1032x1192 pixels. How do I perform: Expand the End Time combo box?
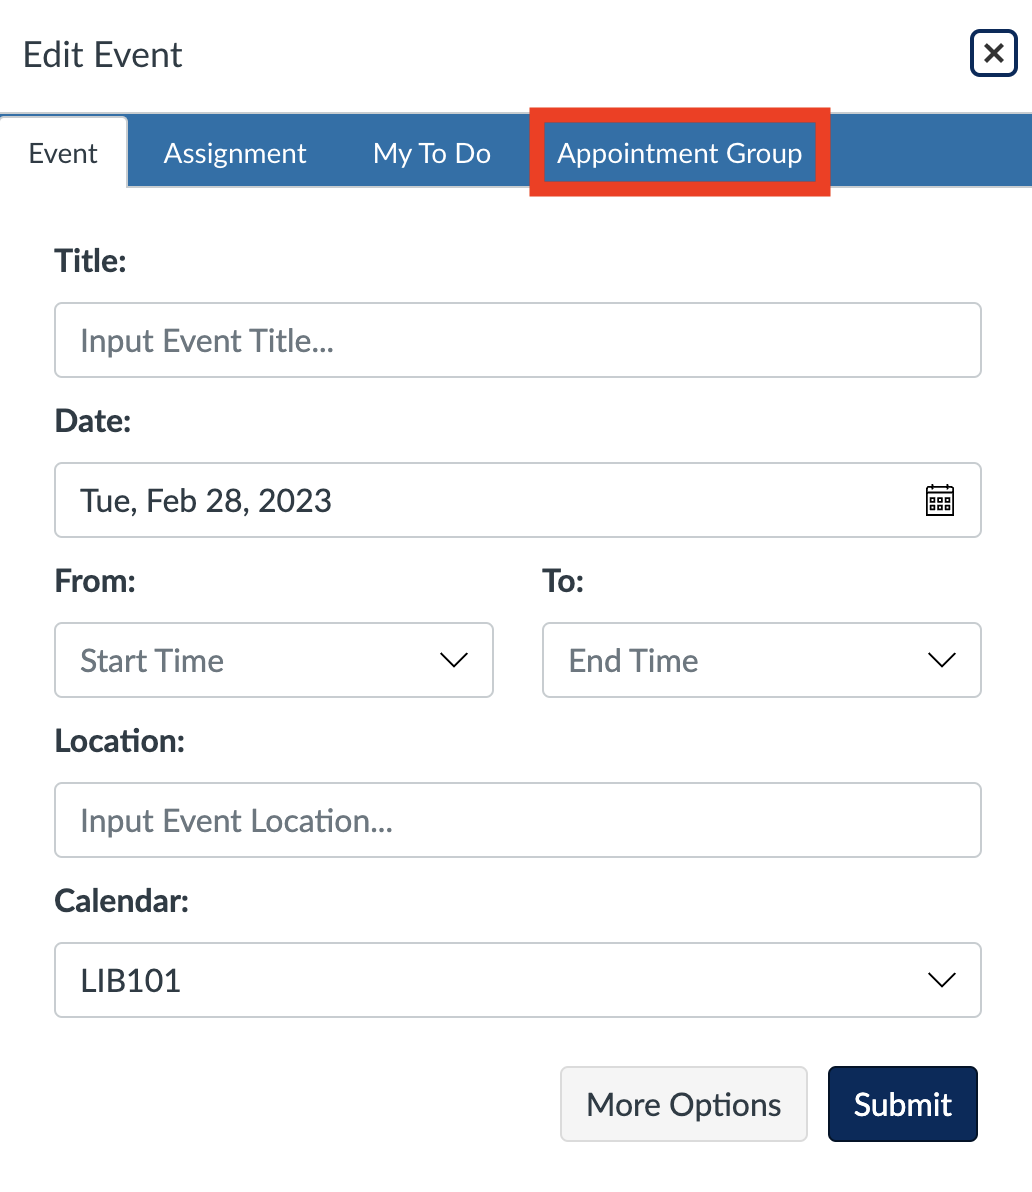(x=761, y=660)
